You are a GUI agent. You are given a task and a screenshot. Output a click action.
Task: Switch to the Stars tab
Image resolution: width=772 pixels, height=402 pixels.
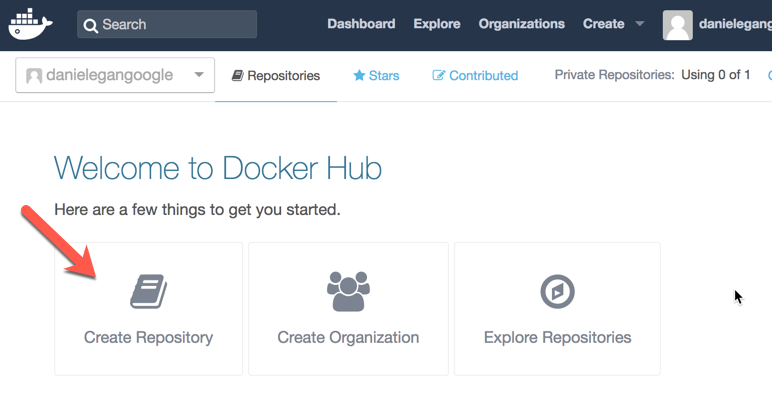click(x=376, y=76)
